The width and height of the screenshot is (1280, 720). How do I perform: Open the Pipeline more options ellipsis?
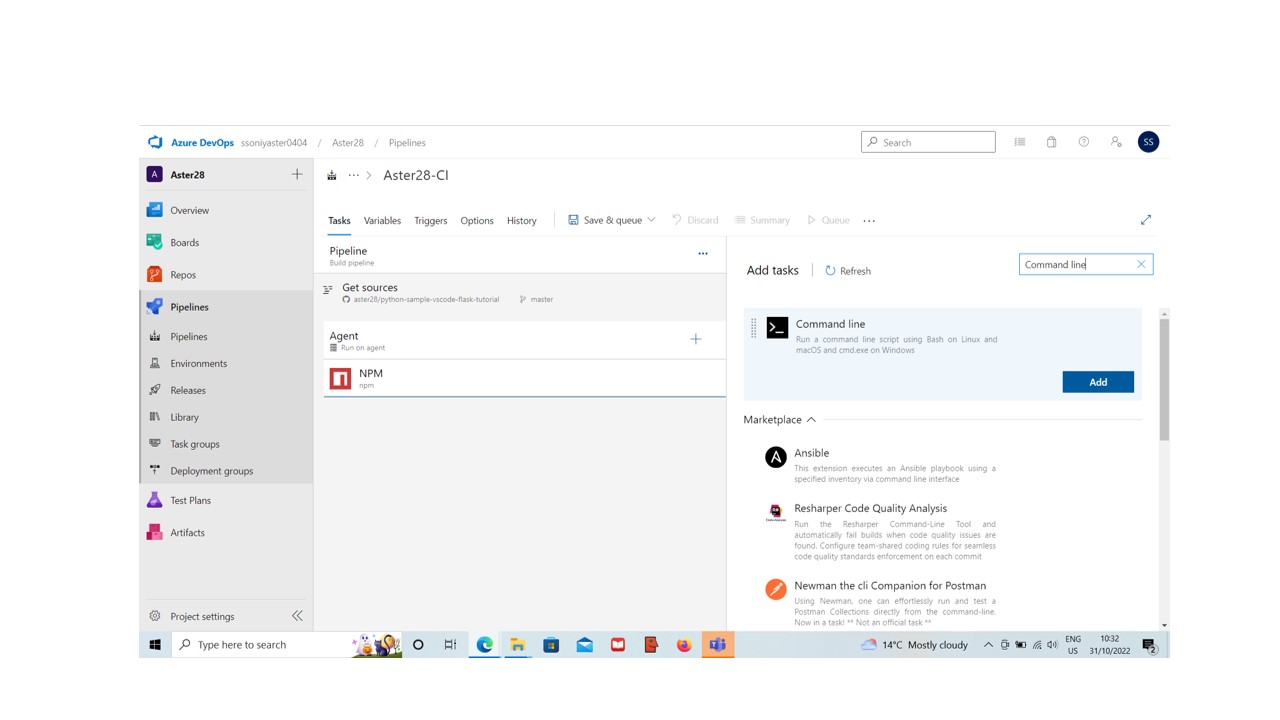(x=703, y=254)
